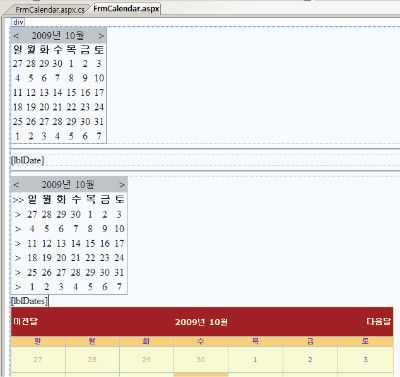The height and width of the screenshot is (377, 400).
Task: Select the week row starting with 4
Action: coord(18,229)
